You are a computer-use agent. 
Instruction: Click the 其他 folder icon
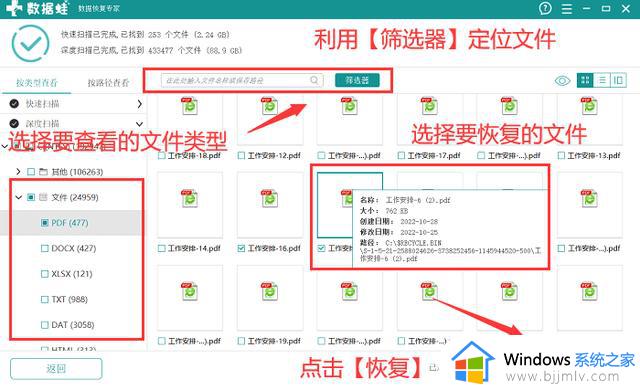click(x=43, y=172)
